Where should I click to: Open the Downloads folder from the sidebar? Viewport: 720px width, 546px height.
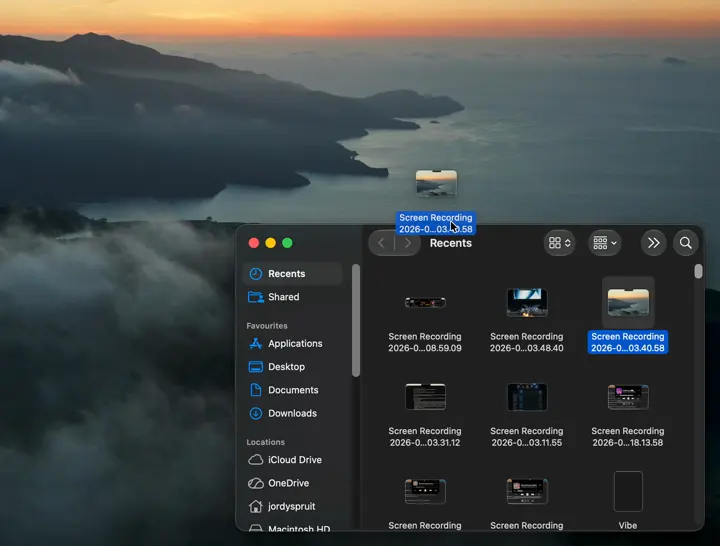pyautogui.click(x=293, y=413)
